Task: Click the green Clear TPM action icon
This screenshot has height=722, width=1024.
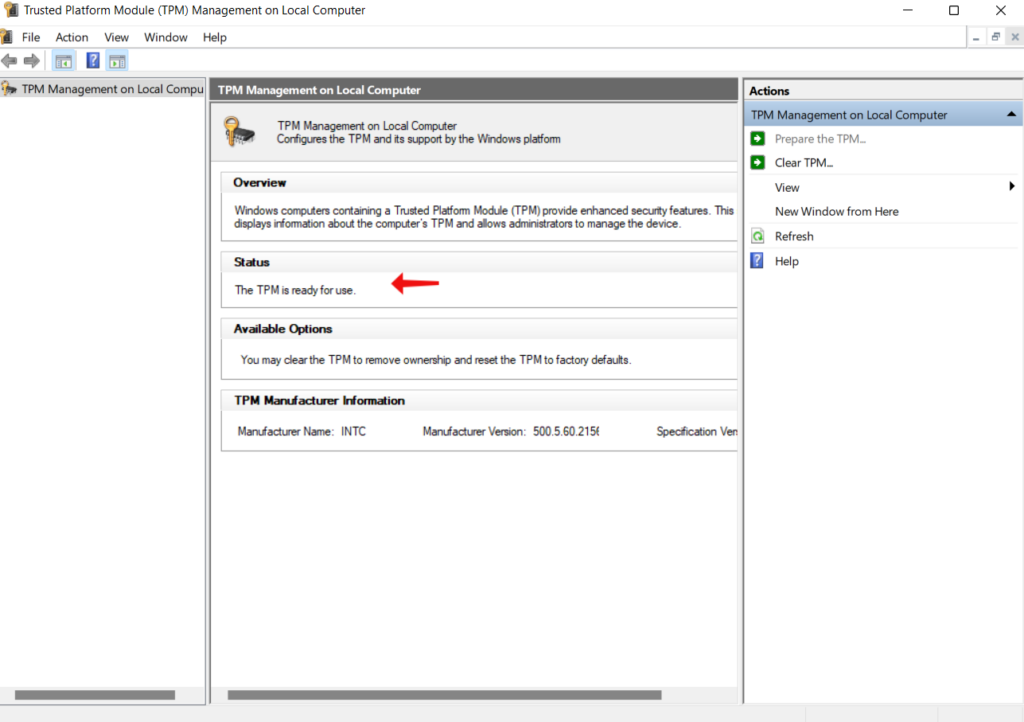Action: (x=758, y=162)
